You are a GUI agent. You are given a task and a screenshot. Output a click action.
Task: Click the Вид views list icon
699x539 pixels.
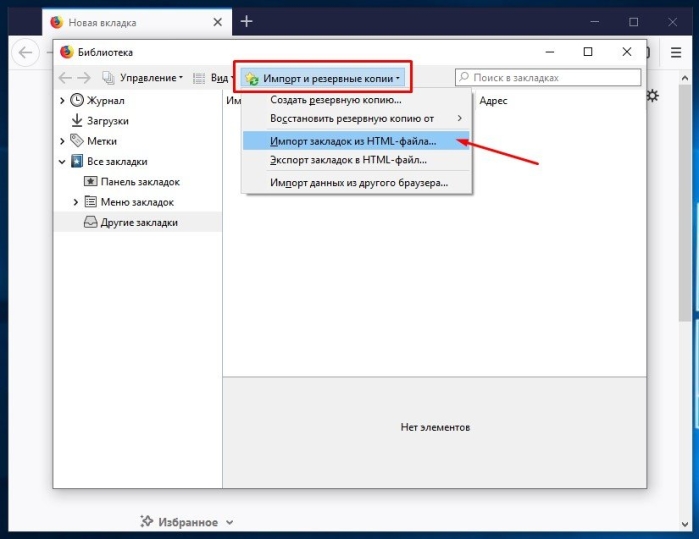(199, 78)
